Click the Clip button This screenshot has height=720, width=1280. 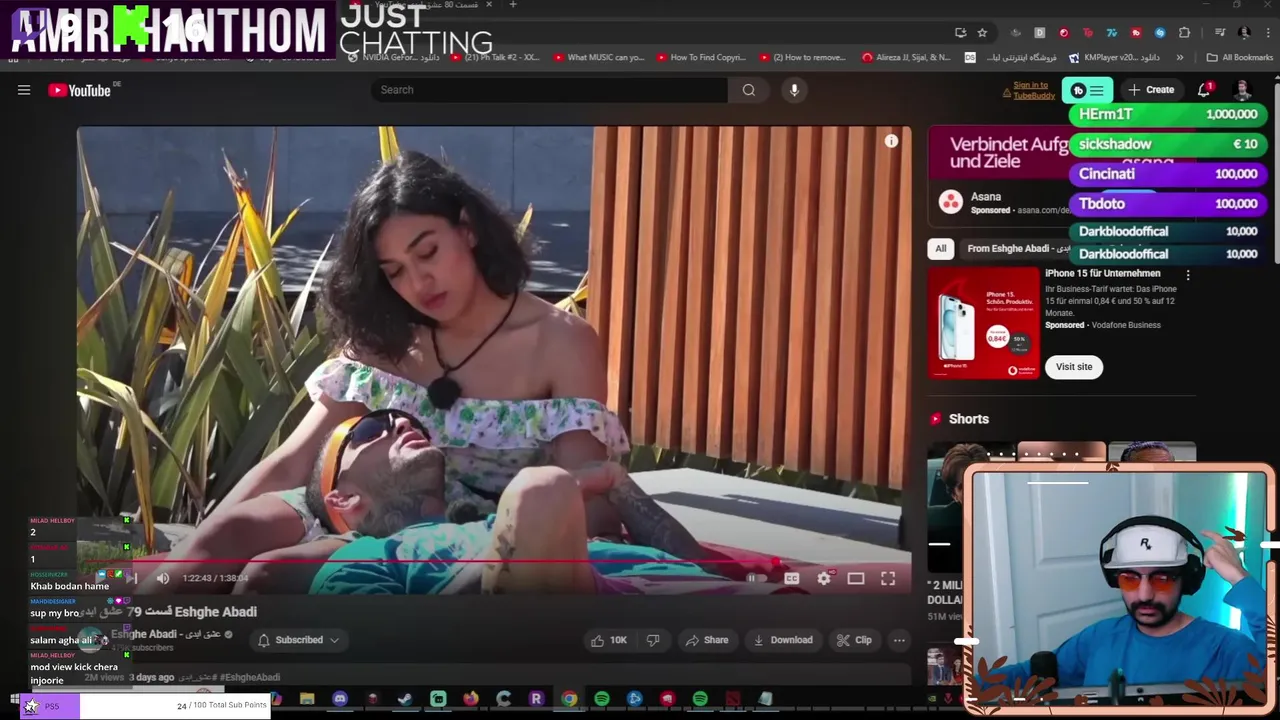click(854, 640)
